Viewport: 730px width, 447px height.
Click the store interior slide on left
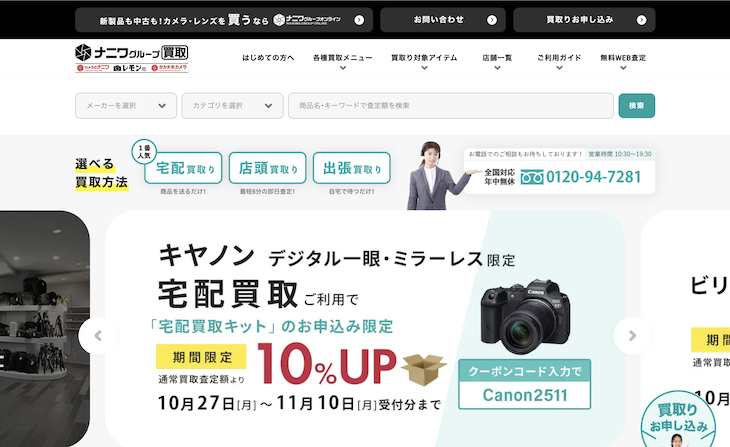(45, 329)
